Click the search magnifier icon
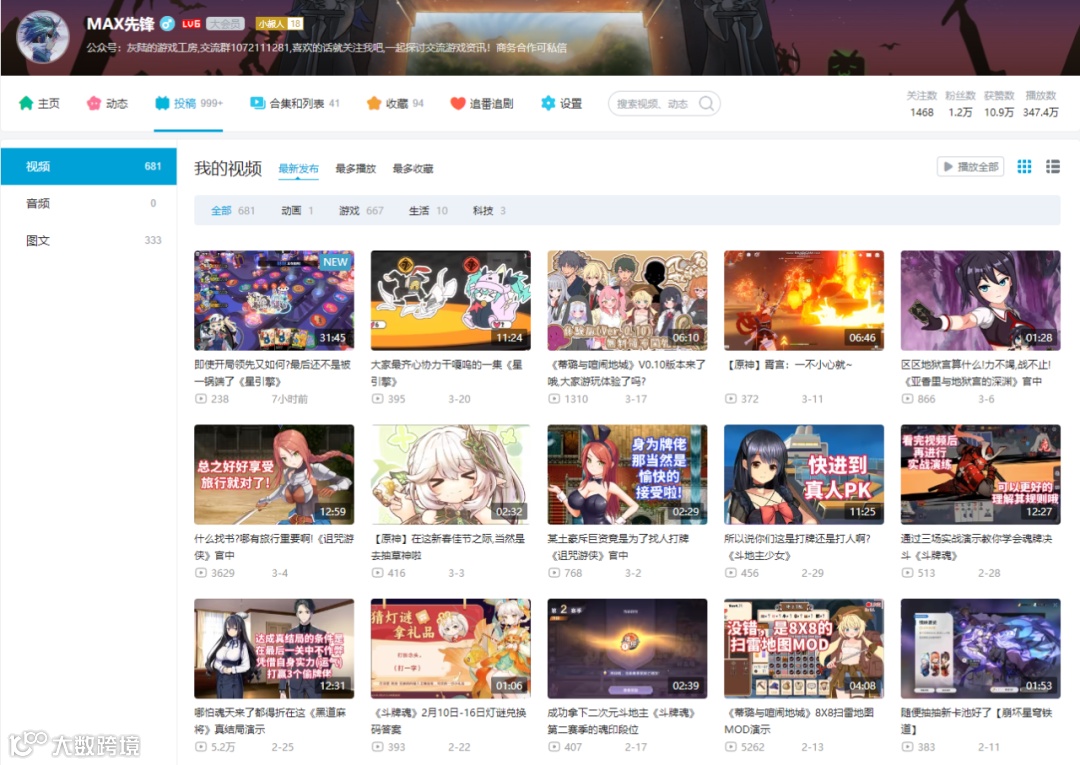This screenshot has width=1080, height=765. pos(706,103)
